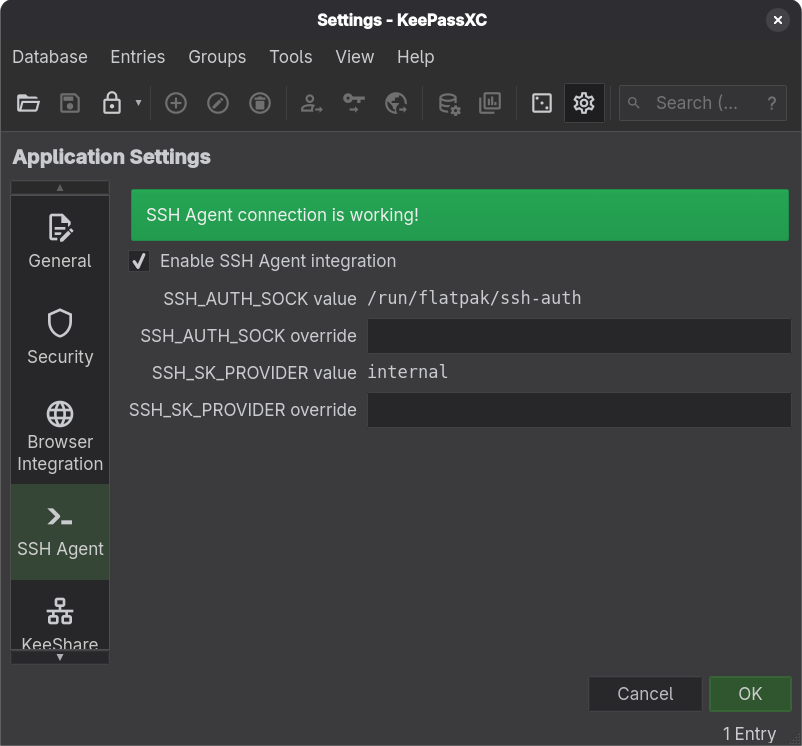Add a new entry via plus icon

176,103
